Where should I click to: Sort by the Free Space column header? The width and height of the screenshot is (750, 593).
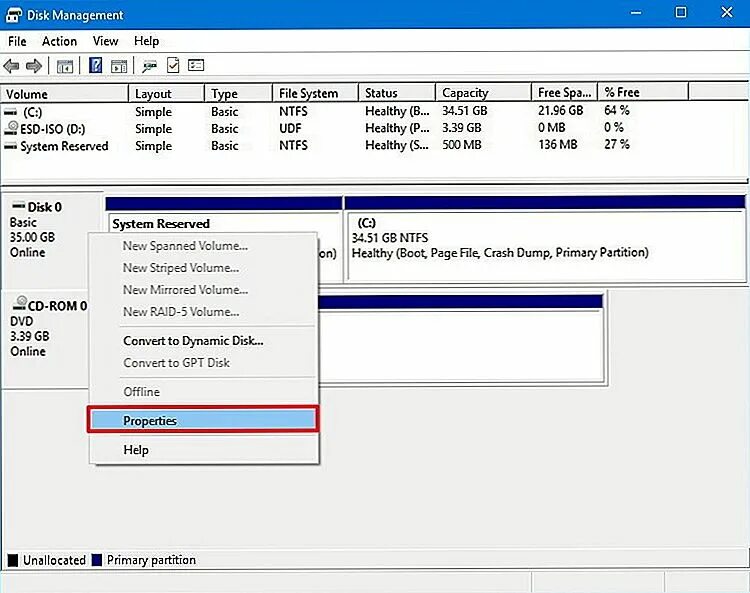[564, 93]
